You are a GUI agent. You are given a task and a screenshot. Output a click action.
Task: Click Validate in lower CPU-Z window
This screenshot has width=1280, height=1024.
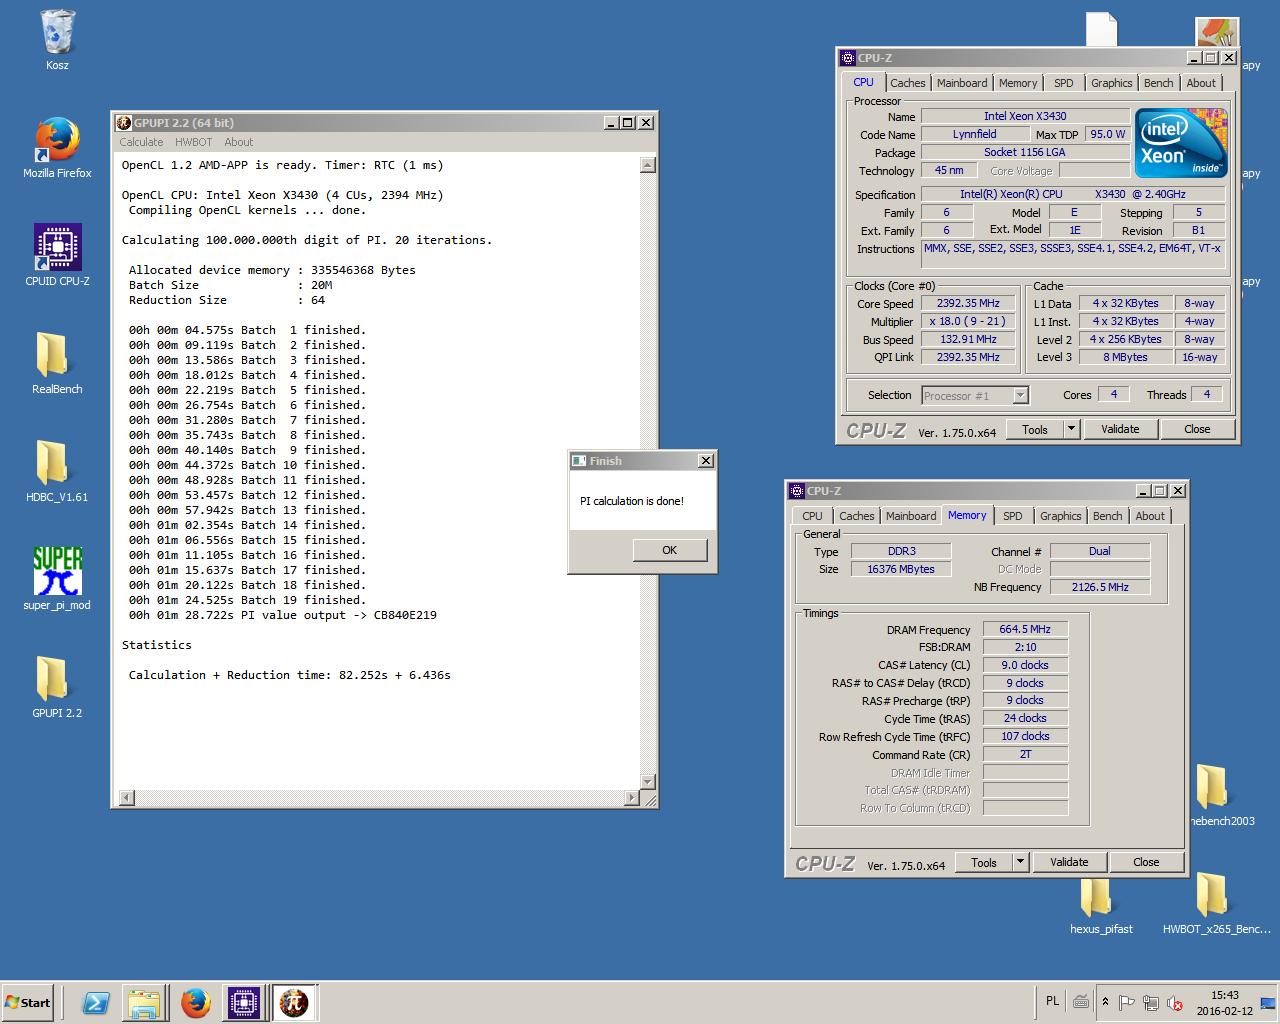tap(1069, 862)
